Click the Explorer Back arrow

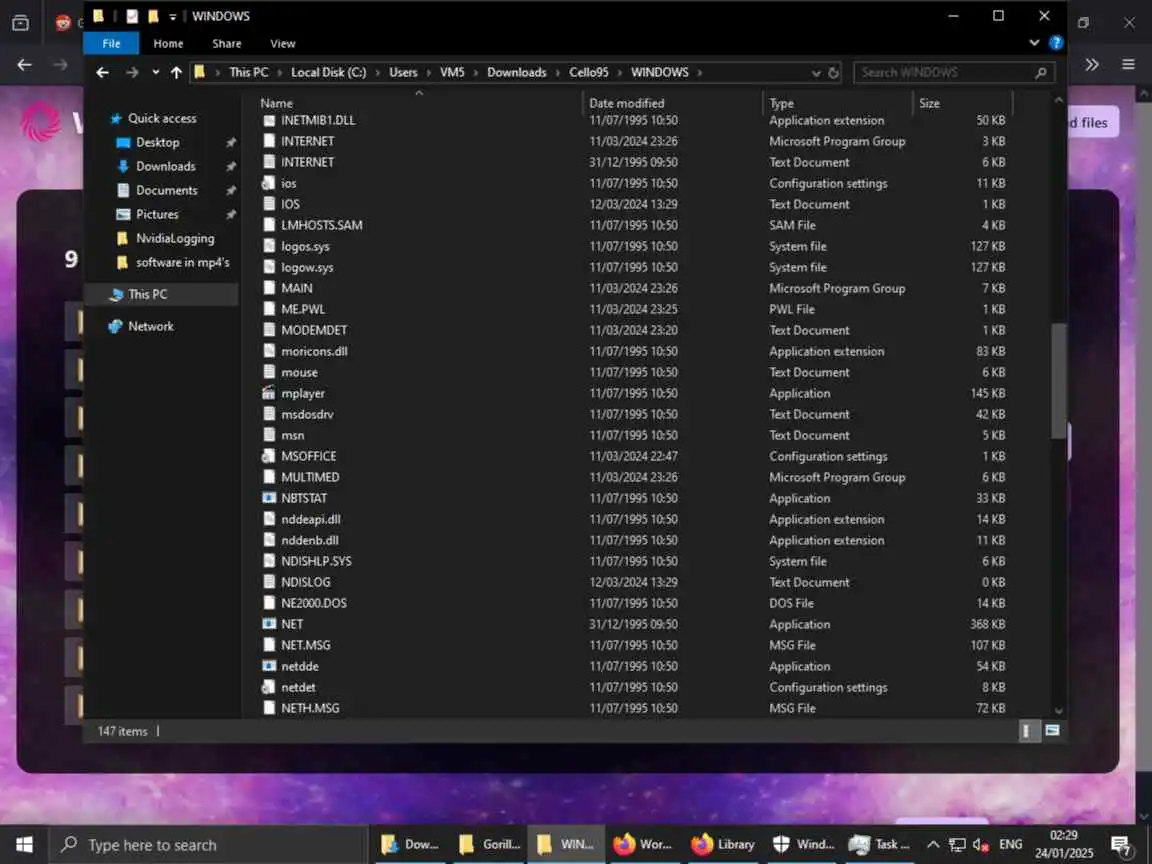coord(102,72)
